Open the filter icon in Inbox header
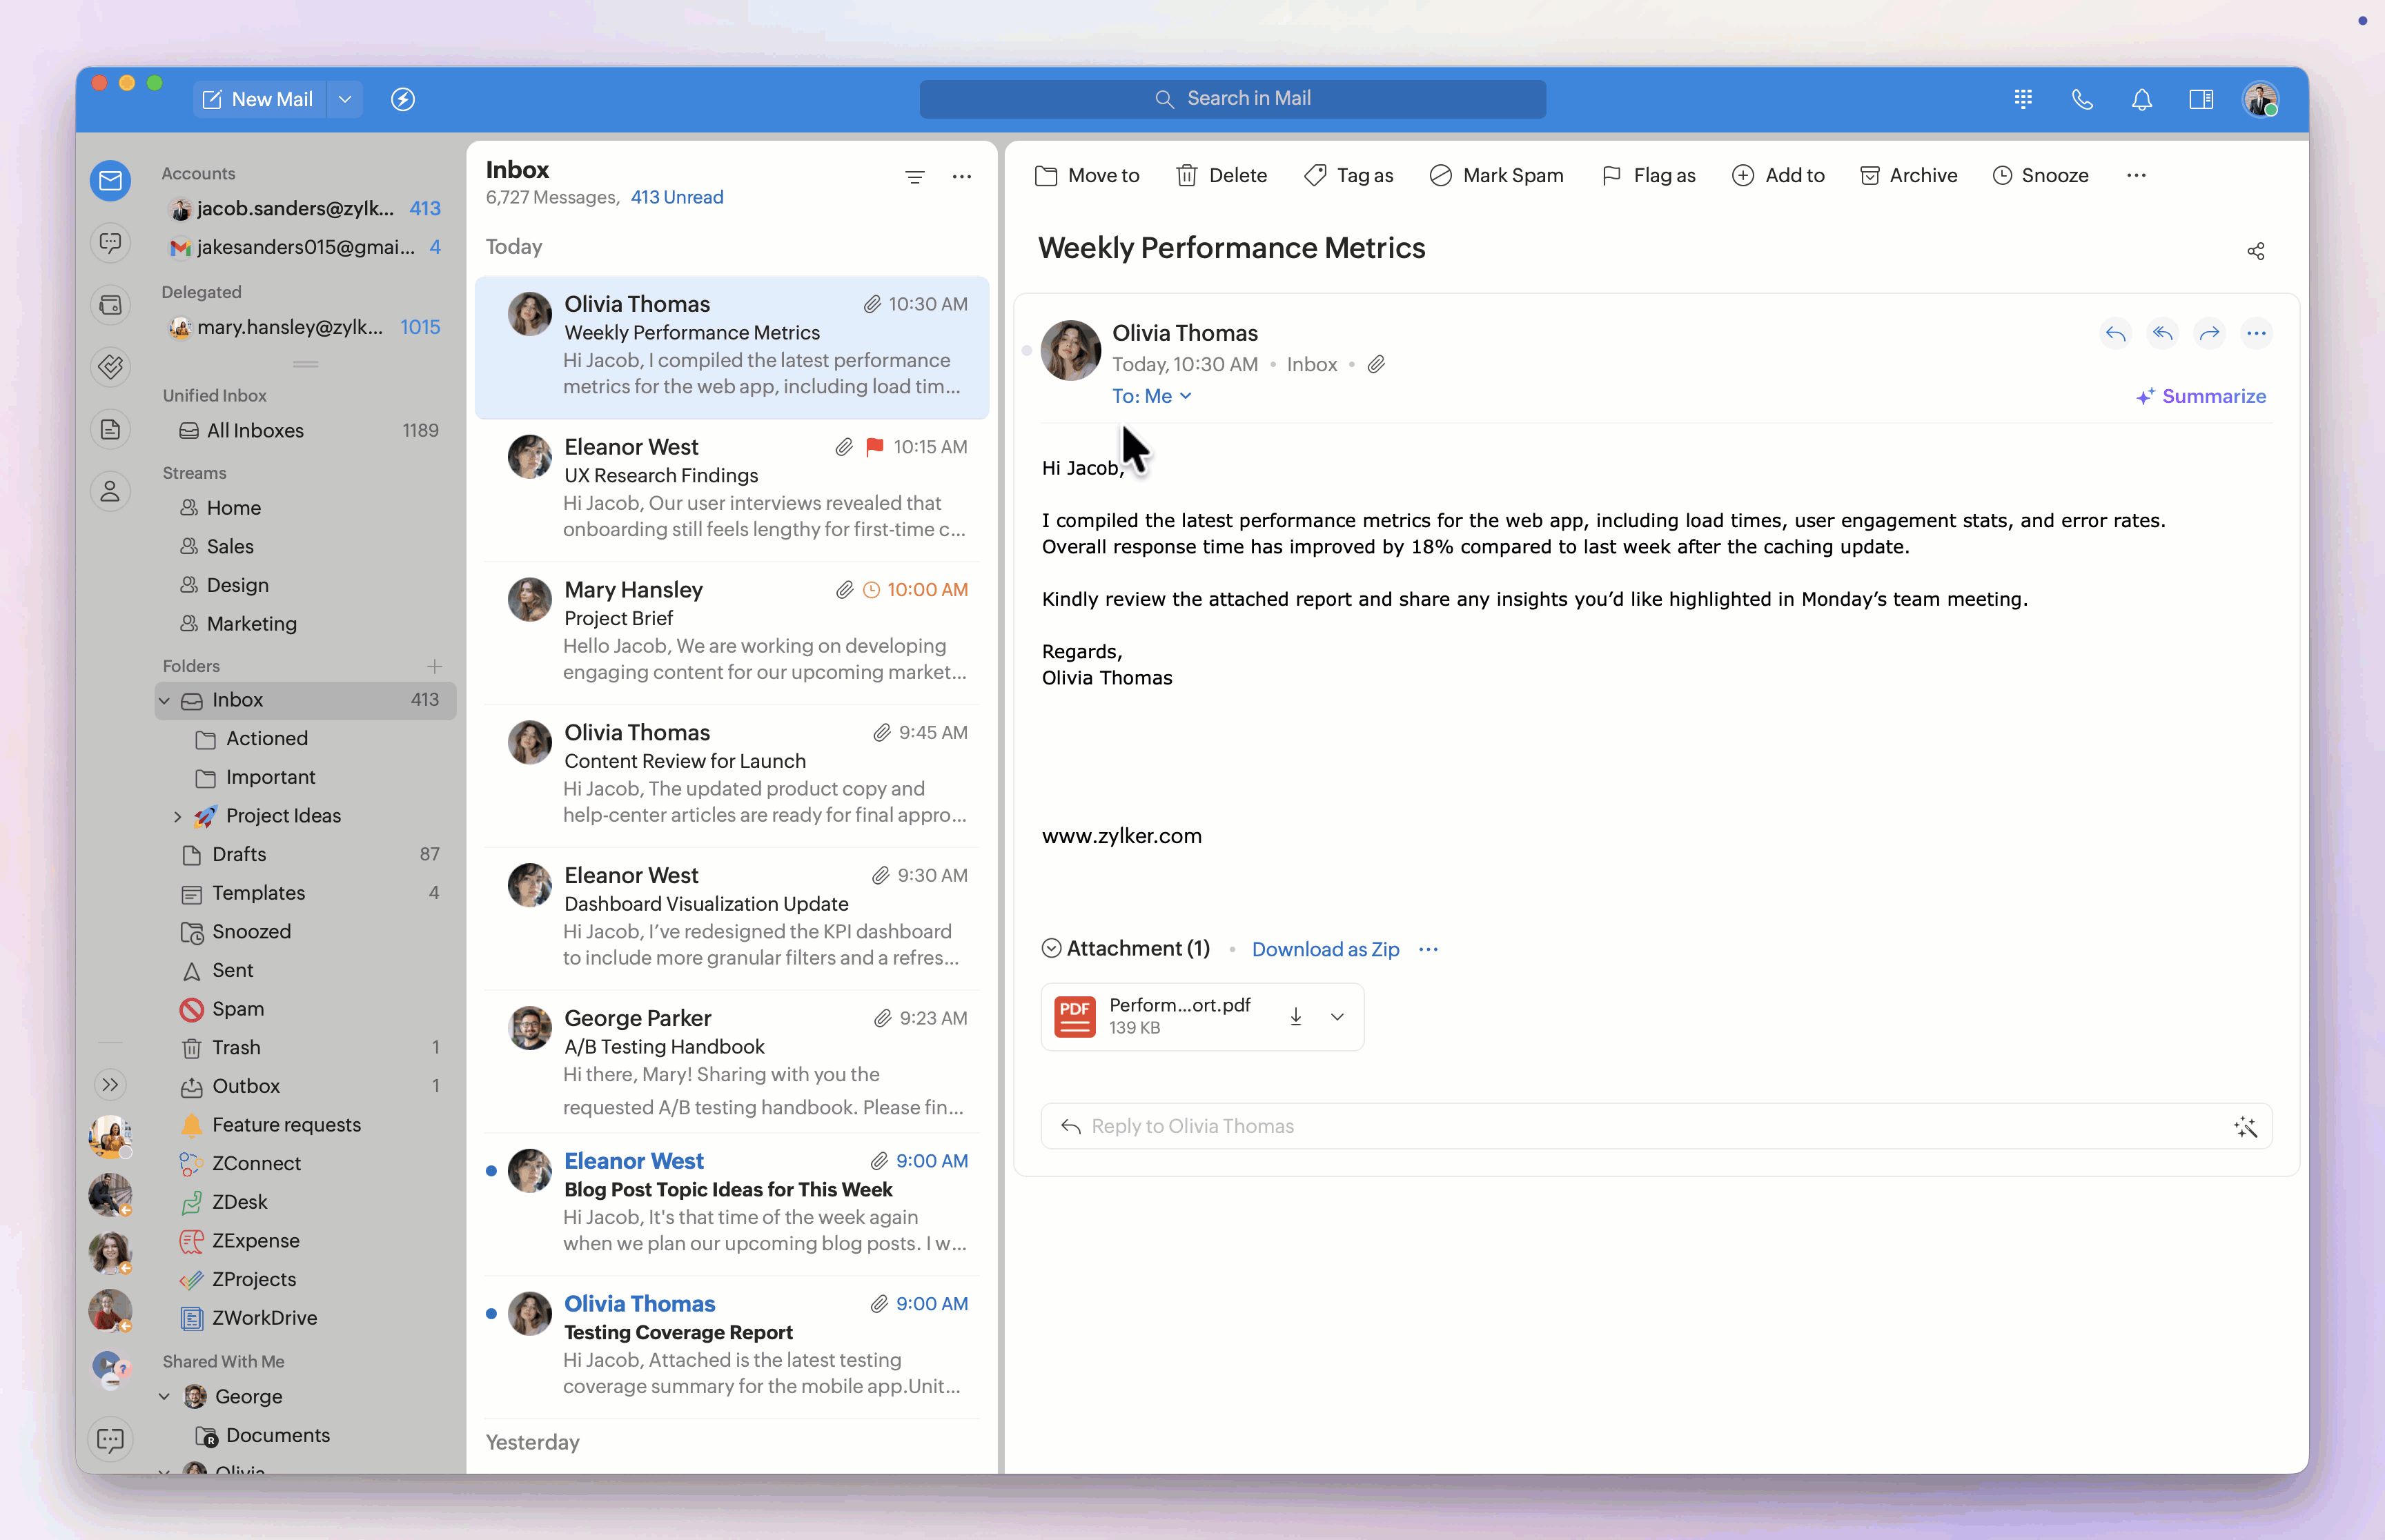 click(914, 177)
